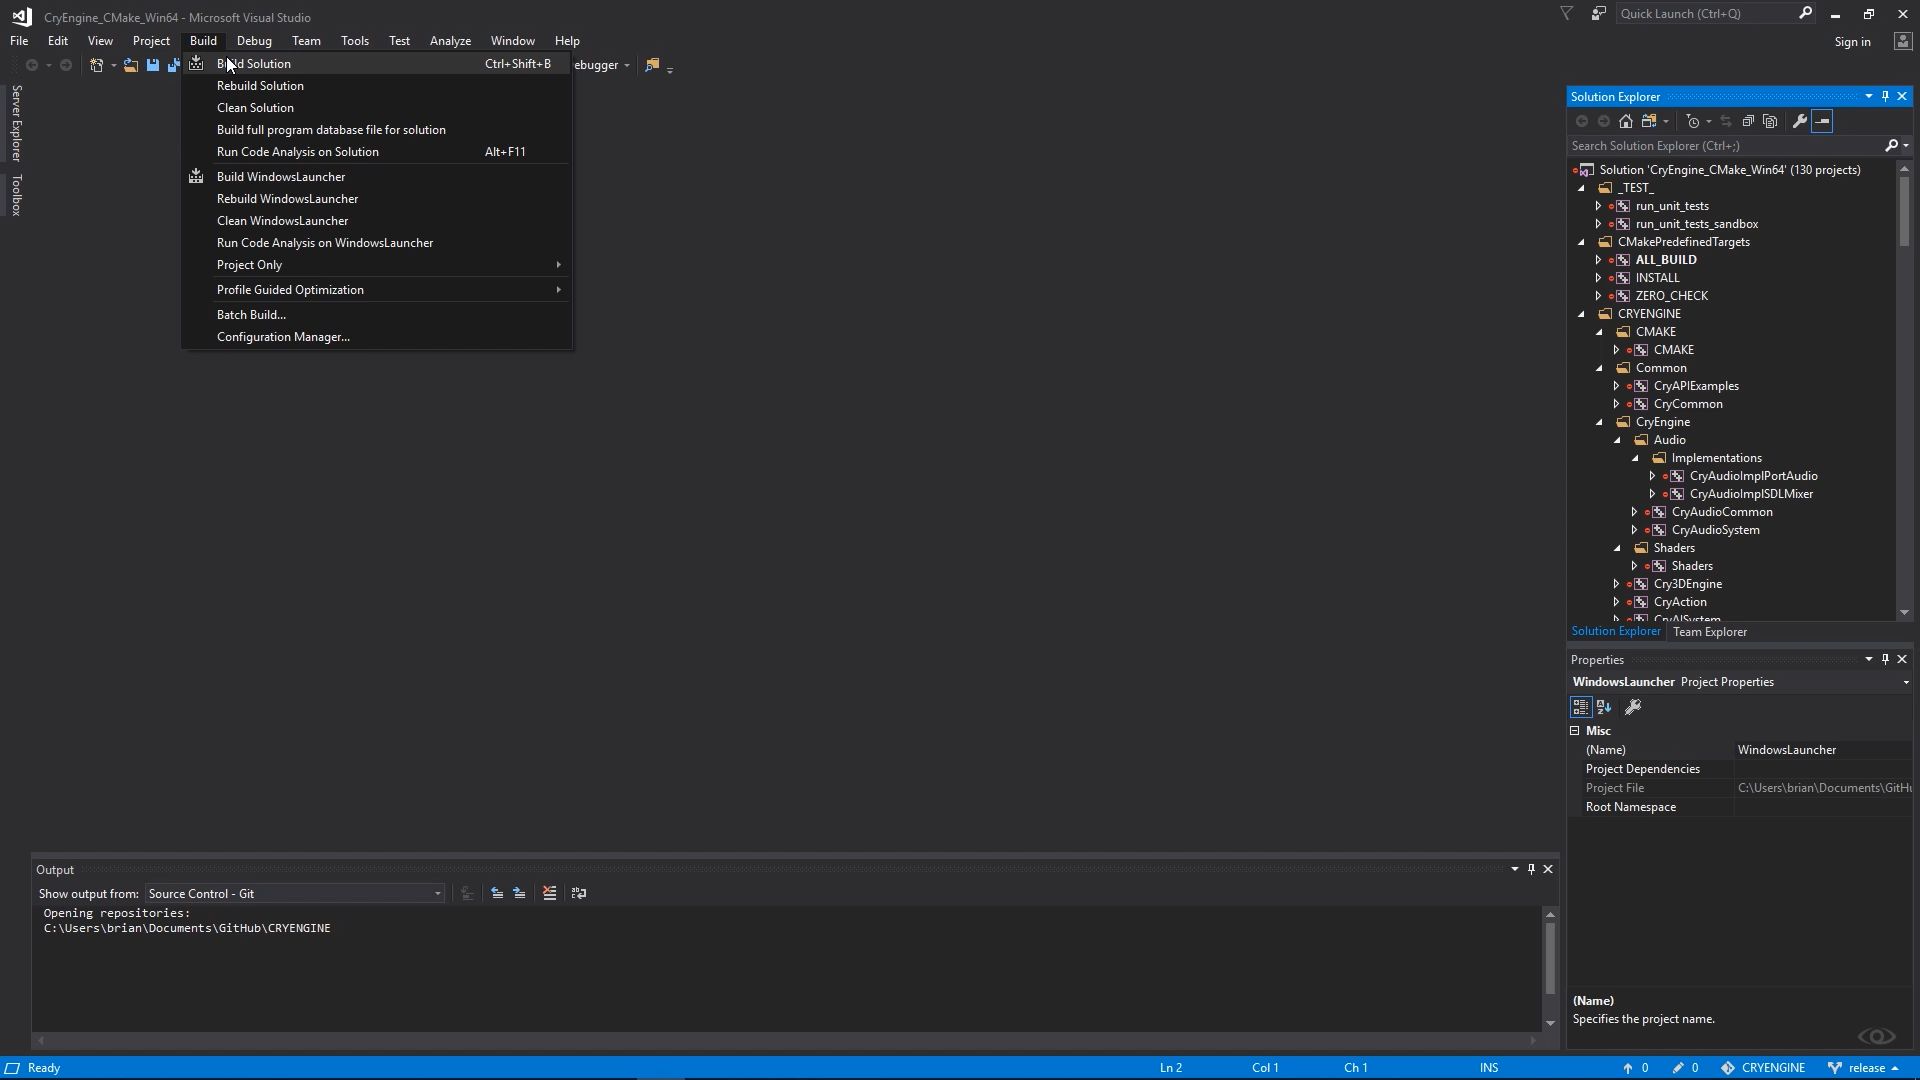This screenshot has height=1080, width=1920.
Task: Click the Search Solution Explorer magnifier icon
Action: pyautogui.click(x=1893, y=145)
